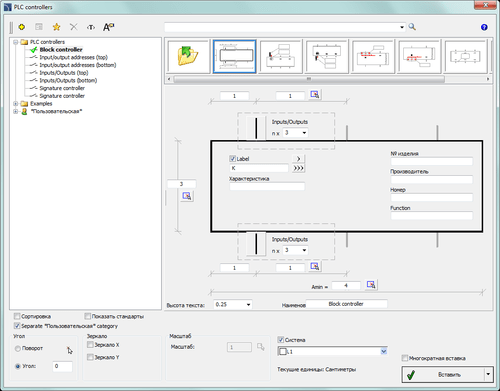The image size is (500, 391).
Task: Collapse the PLC controllers tree folder
Action: pyautogui.click(x=15, y=42)
